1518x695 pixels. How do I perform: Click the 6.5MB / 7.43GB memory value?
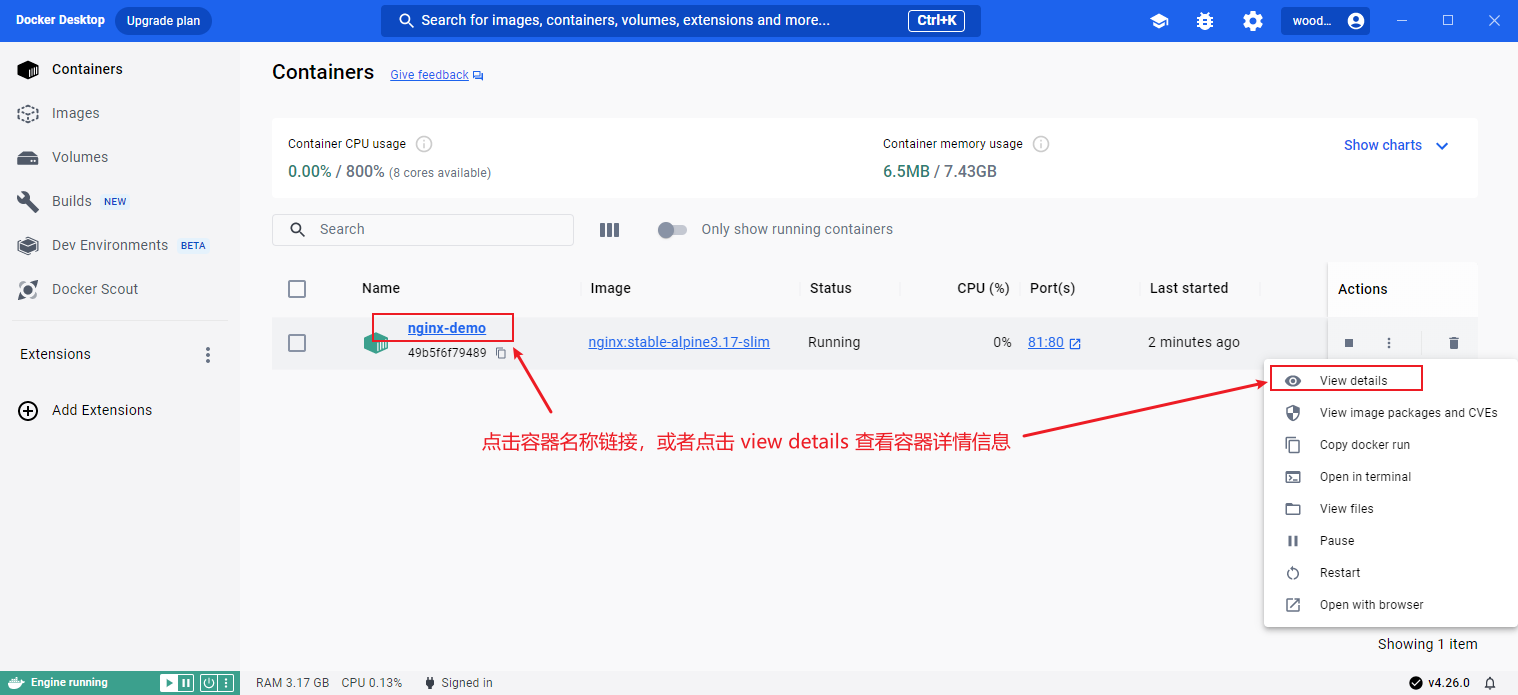940,171
